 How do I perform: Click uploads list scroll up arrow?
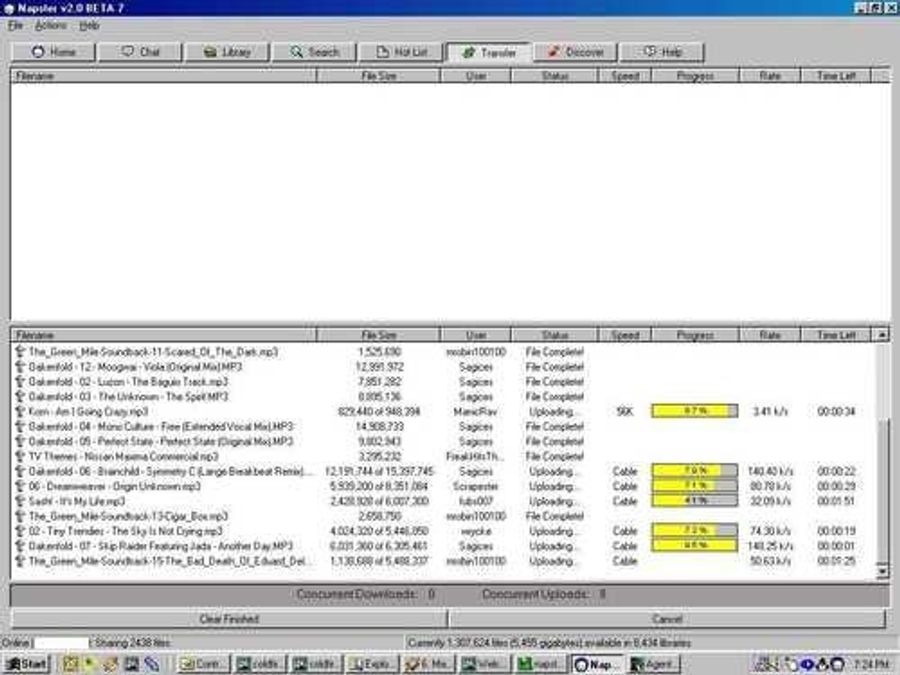pyautogui.click(x=882, y=335)
